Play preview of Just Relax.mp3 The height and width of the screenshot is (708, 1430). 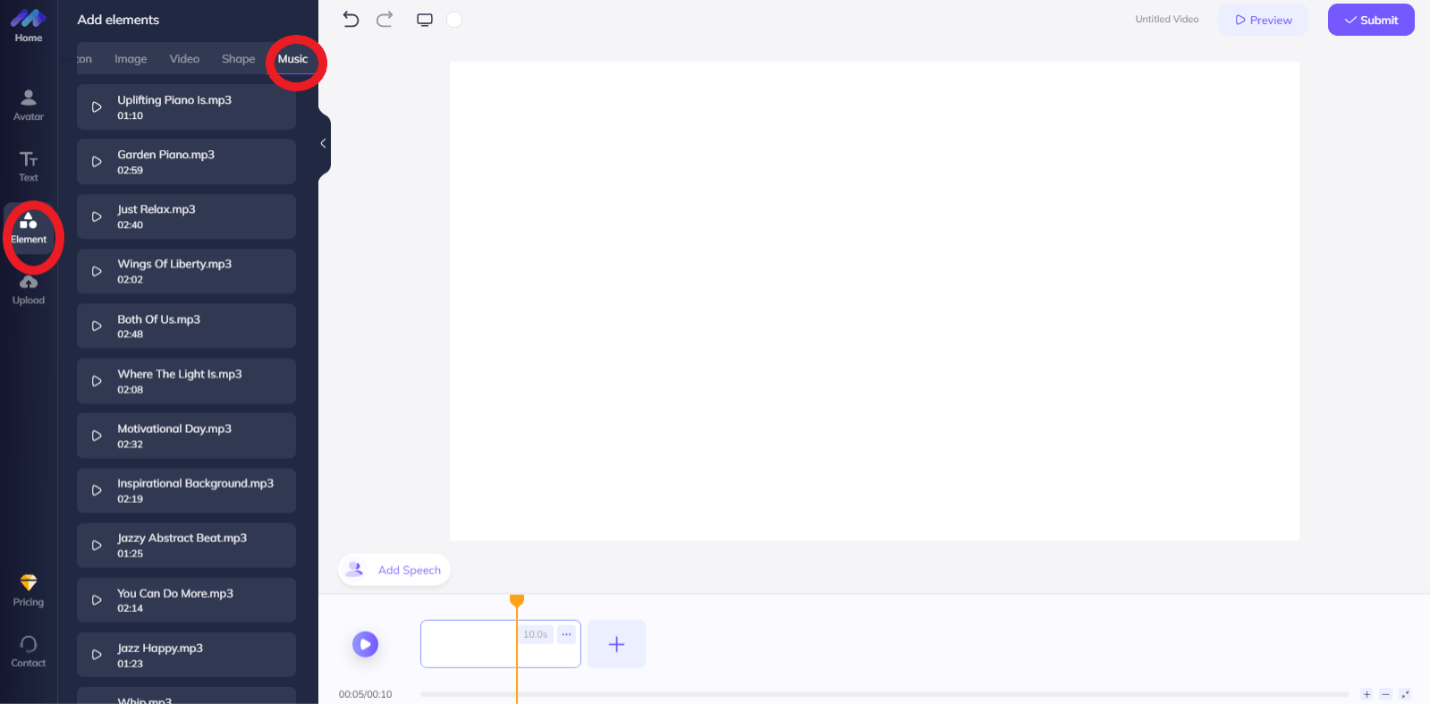pos(97,217)
